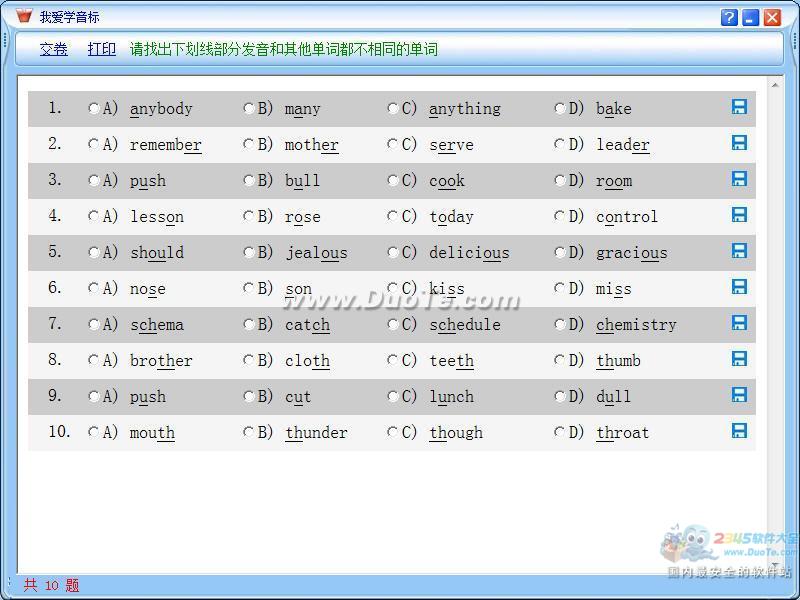Select option D throat in question 10
The width and height of the screenshot is (800, 600).
click(560, 432)
